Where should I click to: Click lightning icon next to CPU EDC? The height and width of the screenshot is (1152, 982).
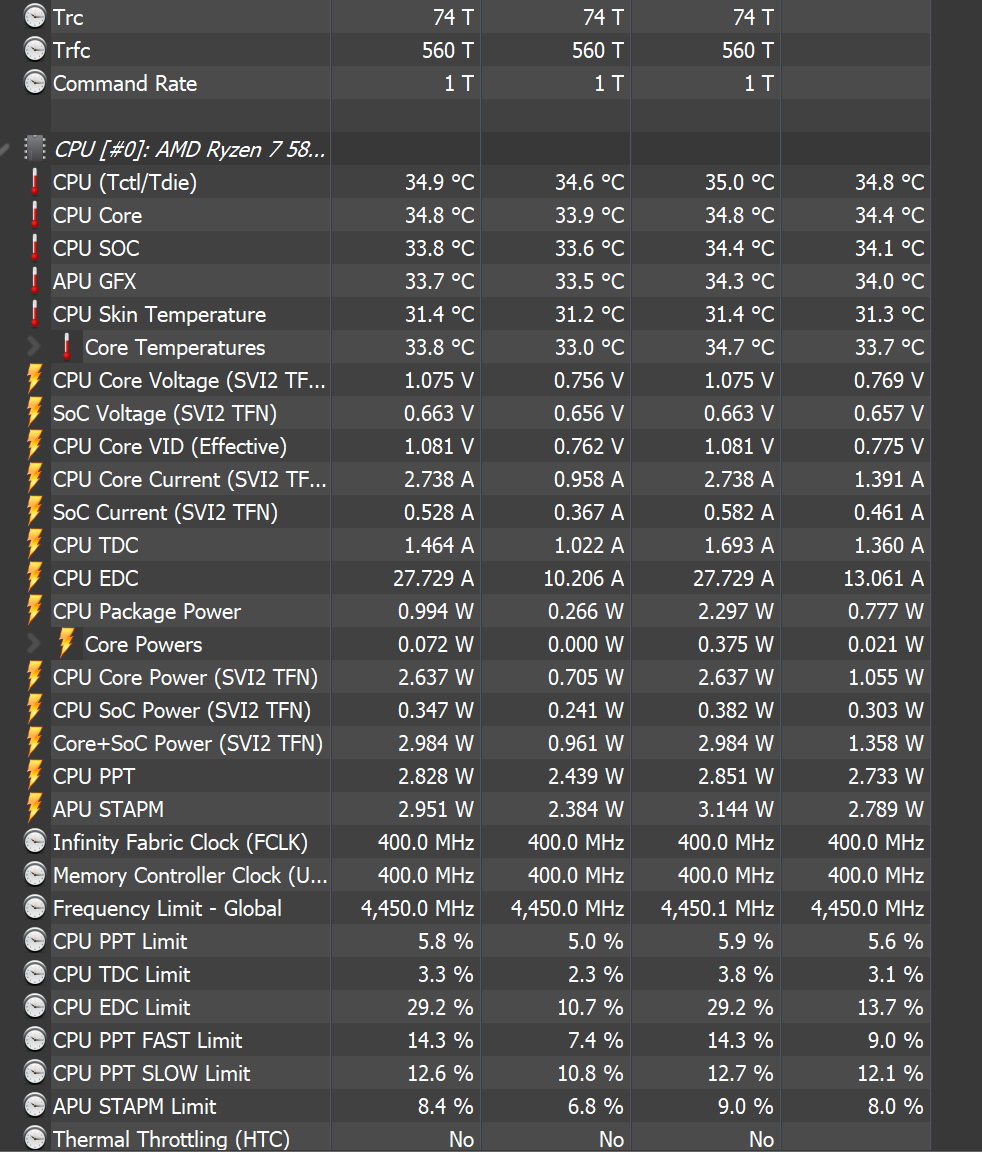point(34,577)
